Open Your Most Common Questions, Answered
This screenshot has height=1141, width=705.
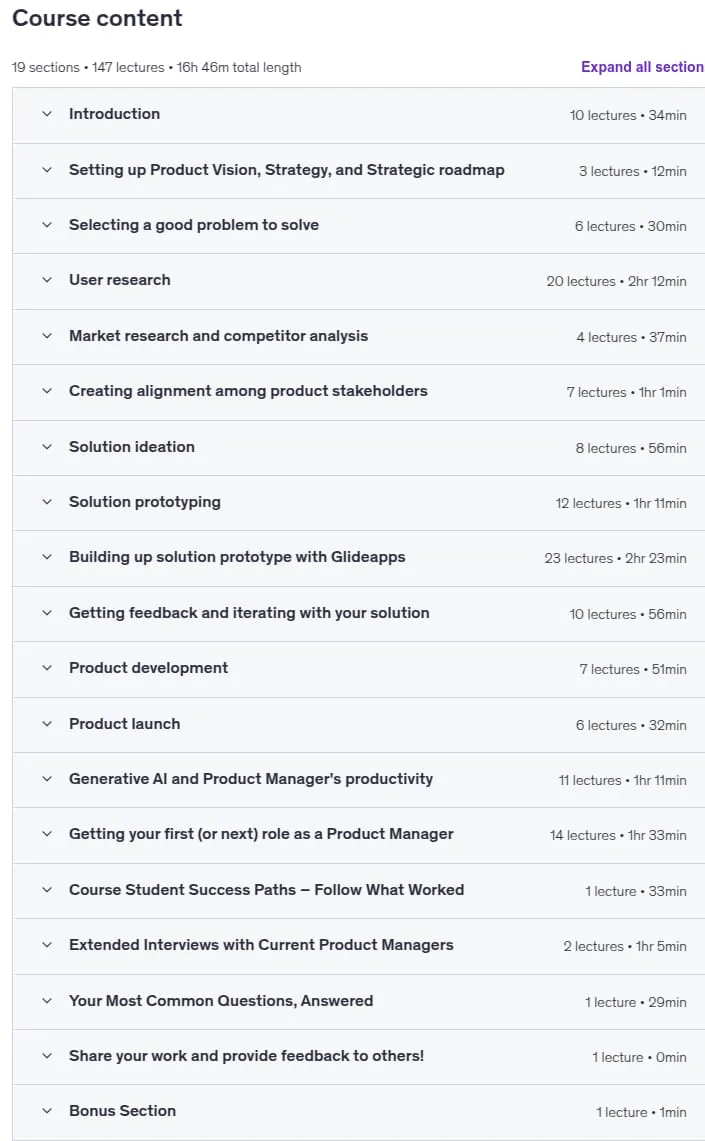point(221,1001)
